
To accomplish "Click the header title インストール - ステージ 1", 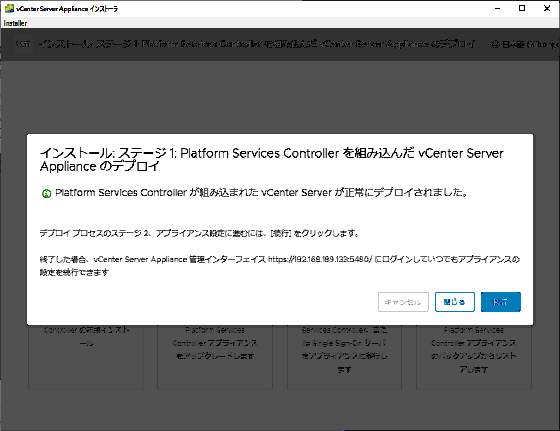I will [256, 44].
